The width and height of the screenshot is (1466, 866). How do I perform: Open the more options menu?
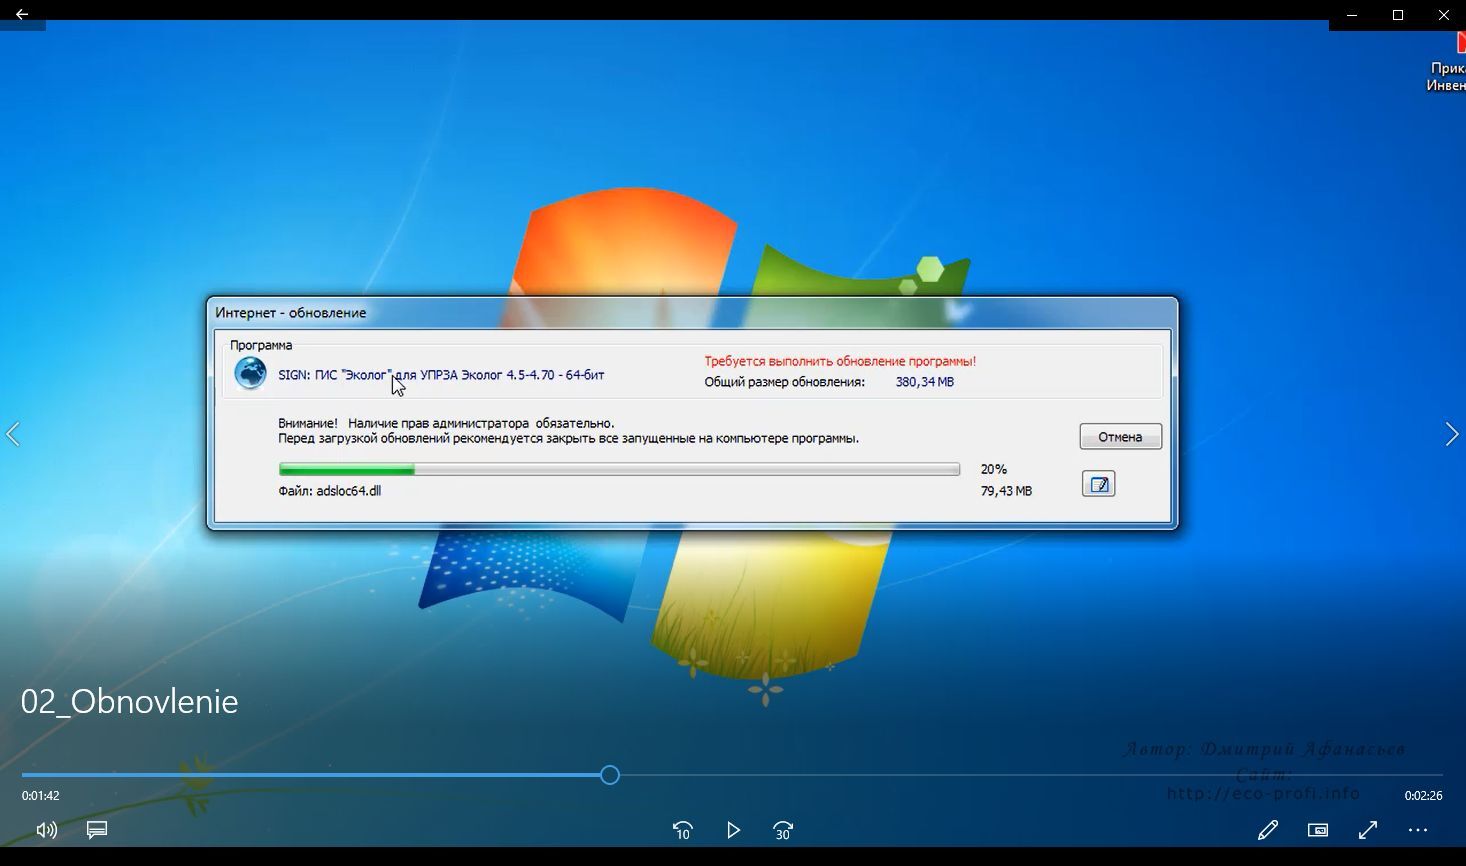(x=1418, y=830)
